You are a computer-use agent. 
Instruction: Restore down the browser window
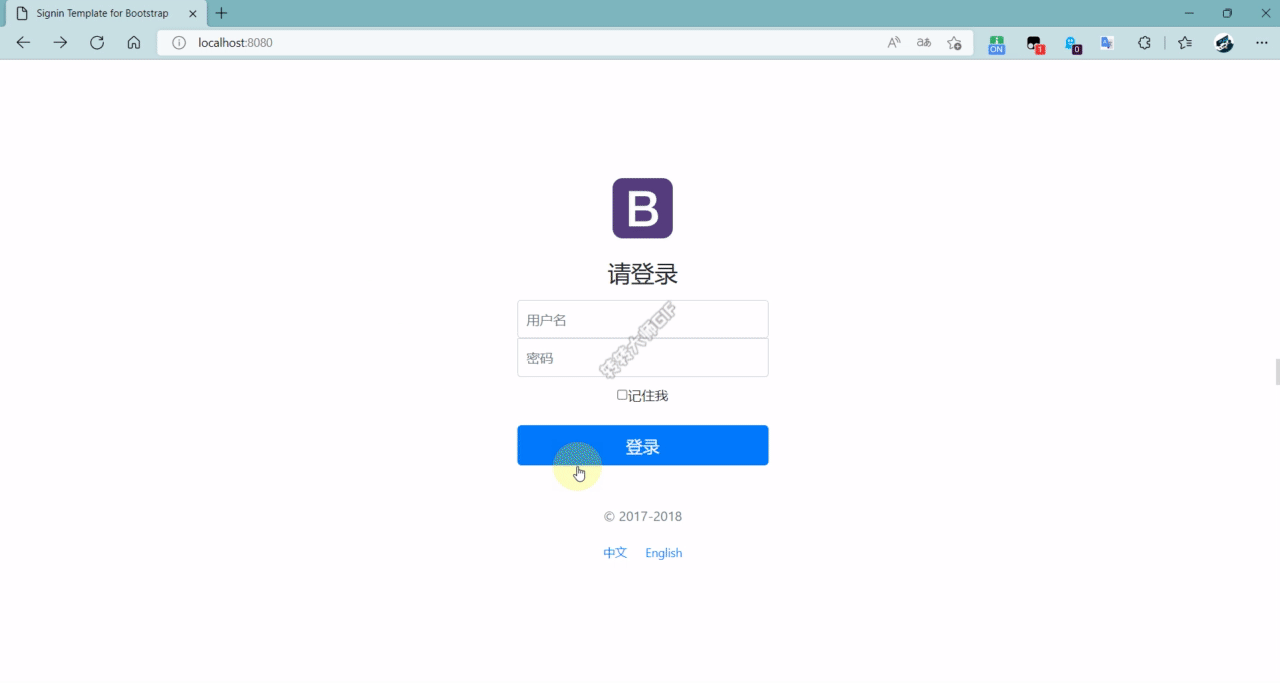coord(1227,13)
